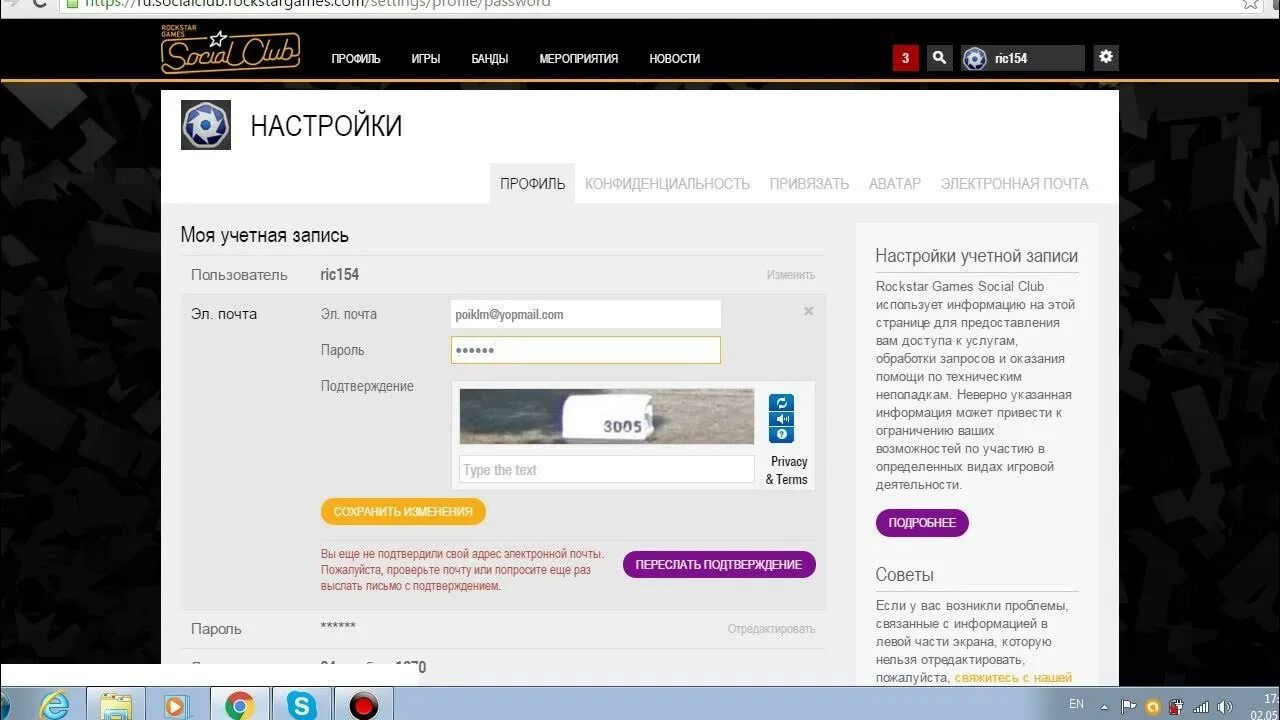This screenshot has width=1280, height=720.
Task: Switch to the КОНФИДЕНЦИАЛЬНОСТЬ tab
Action: tap(667, 184)
